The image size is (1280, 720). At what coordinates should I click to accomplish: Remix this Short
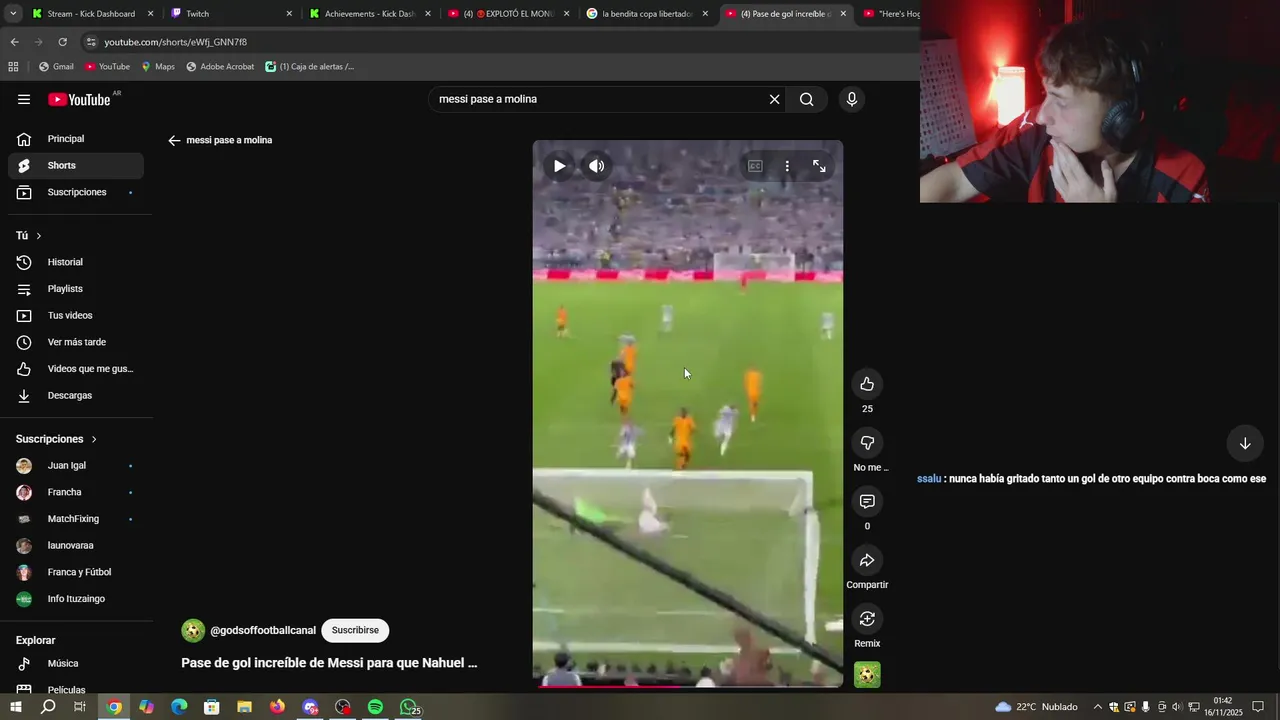867,619
